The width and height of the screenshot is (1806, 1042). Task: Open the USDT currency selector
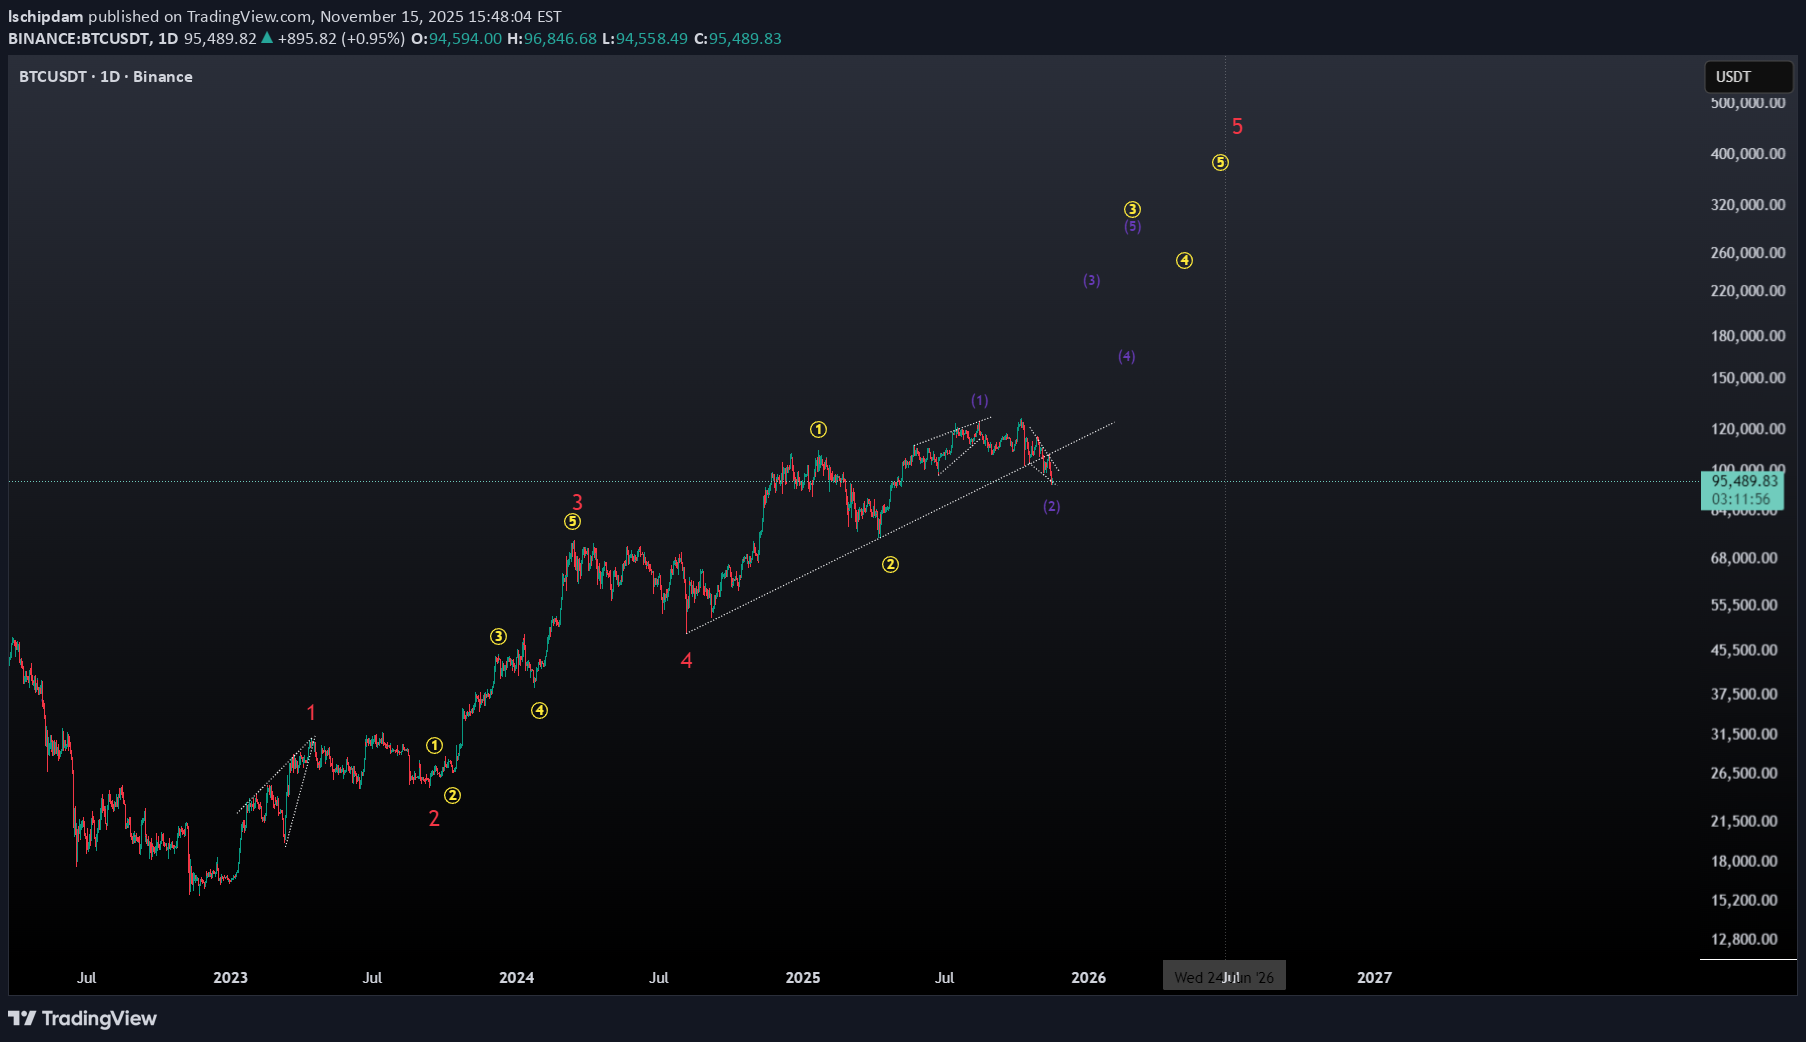click(x=1747, y=77)
